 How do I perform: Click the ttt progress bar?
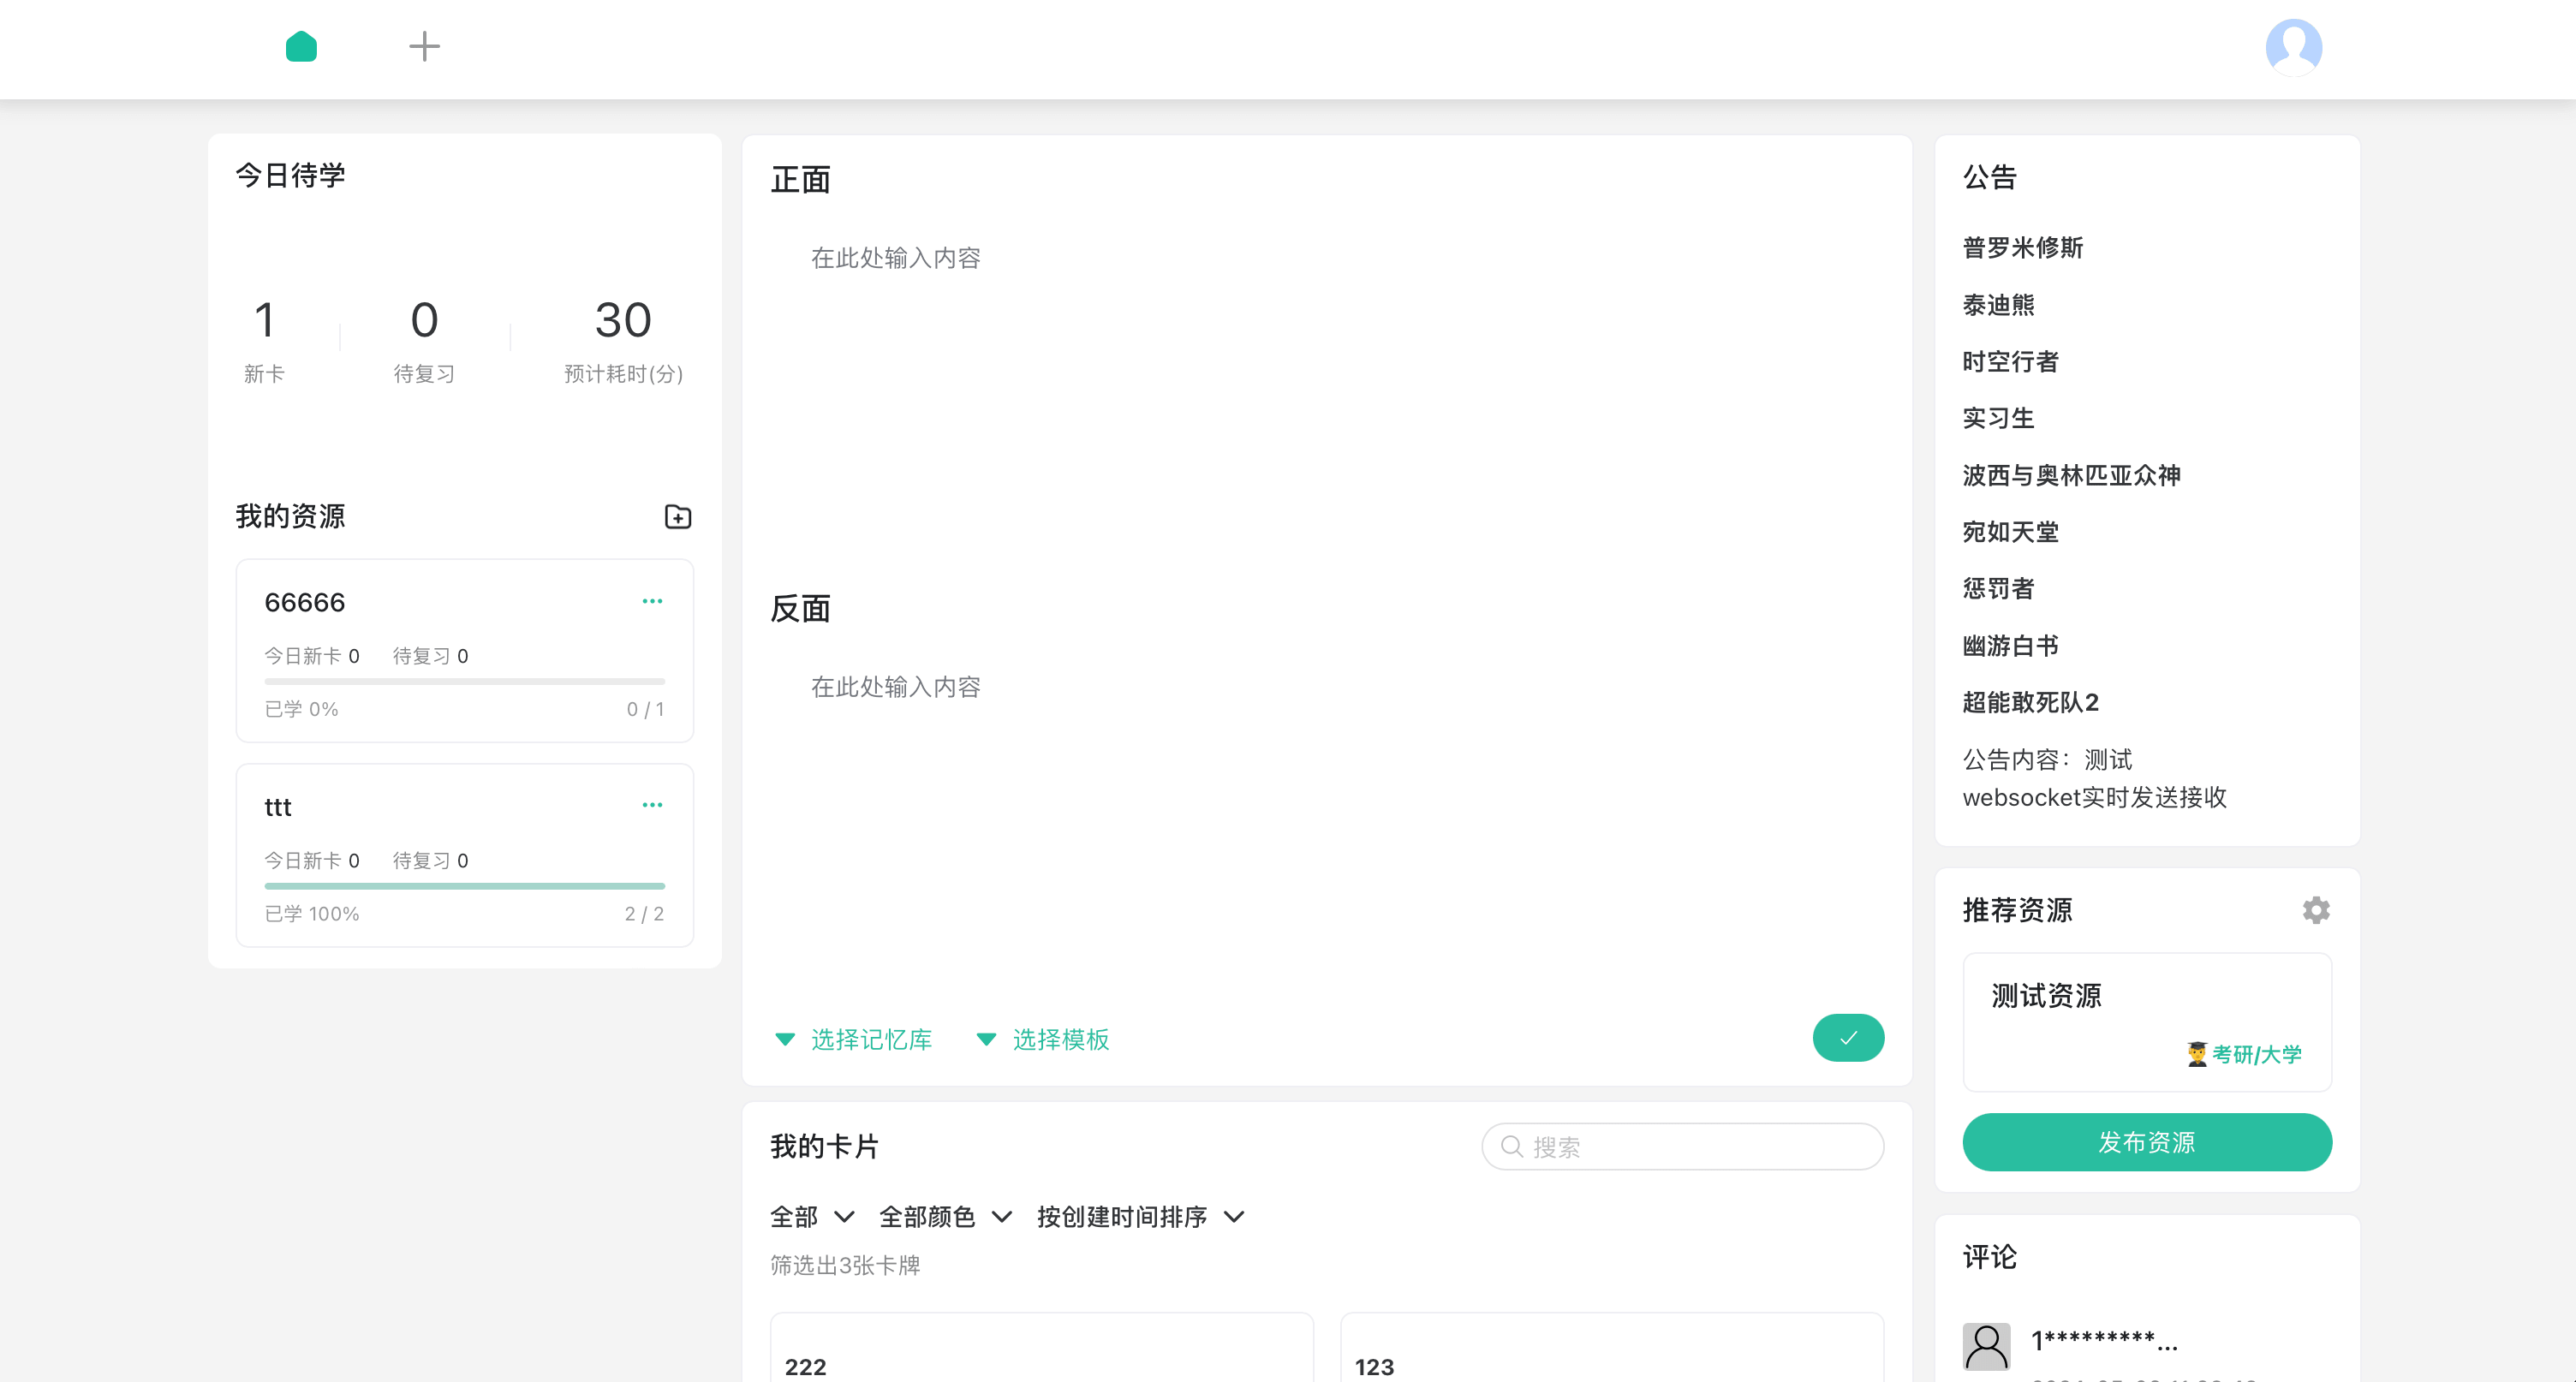[x=464, y=886]
